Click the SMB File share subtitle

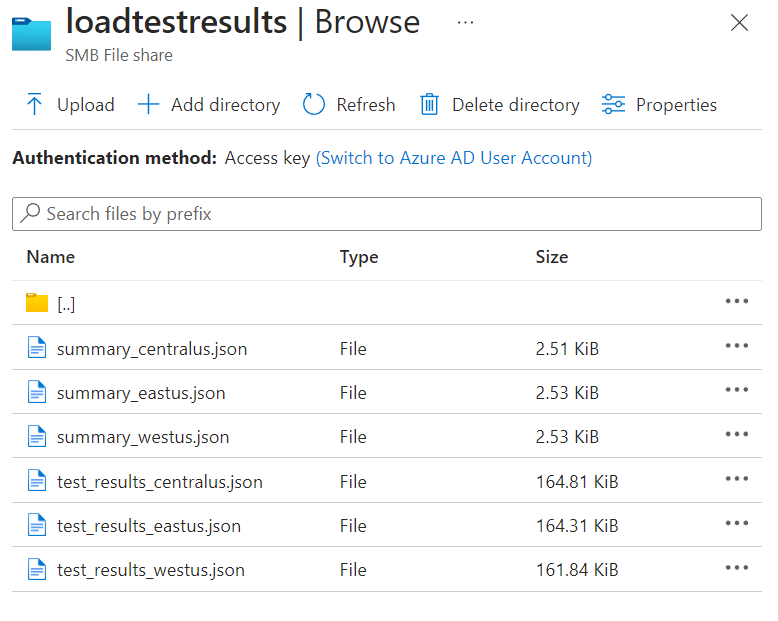(119, 55)
